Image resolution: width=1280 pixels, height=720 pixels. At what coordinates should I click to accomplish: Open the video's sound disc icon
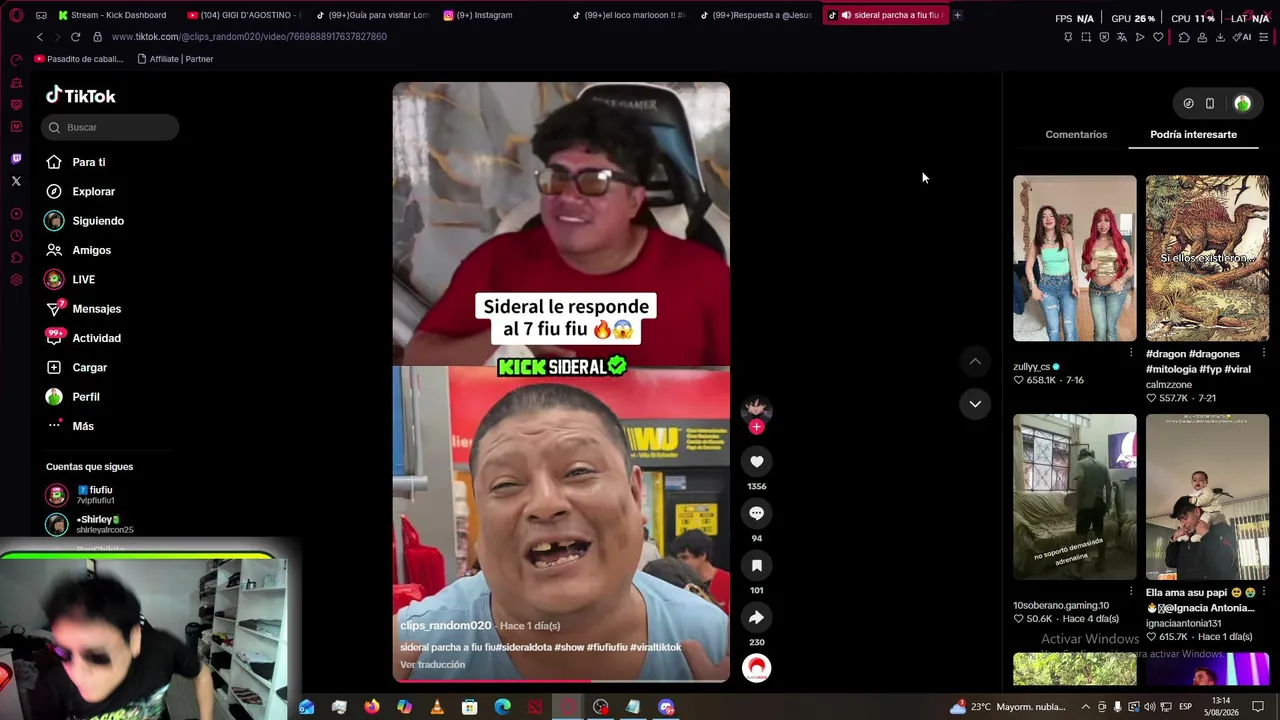pyautogui.click(x=756, y=667)
